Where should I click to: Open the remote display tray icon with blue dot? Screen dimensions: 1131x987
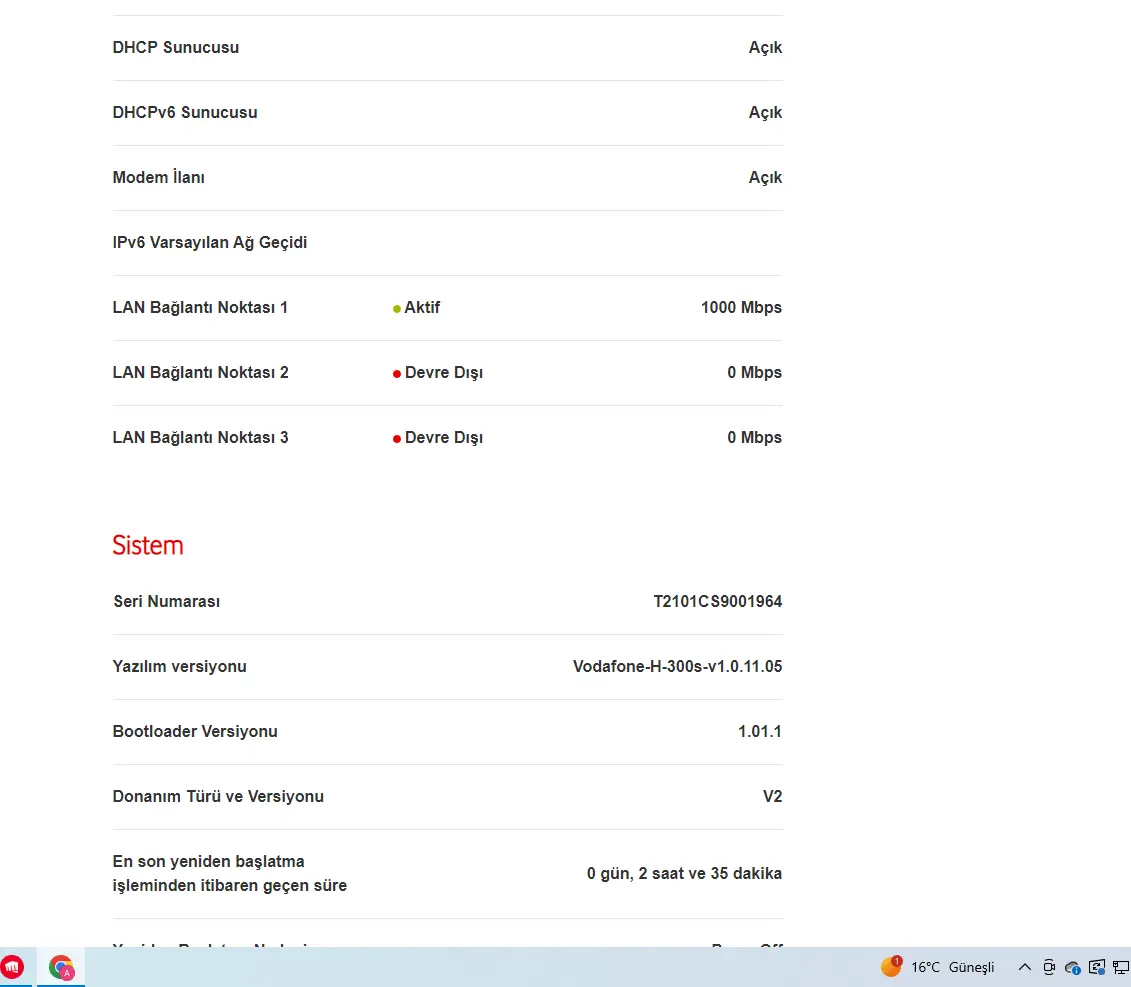[x=1096, y=967]
